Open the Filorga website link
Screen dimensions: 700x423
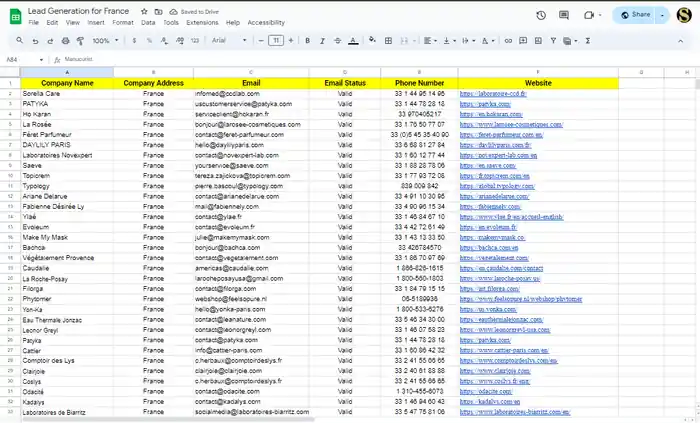coord(490,289)
